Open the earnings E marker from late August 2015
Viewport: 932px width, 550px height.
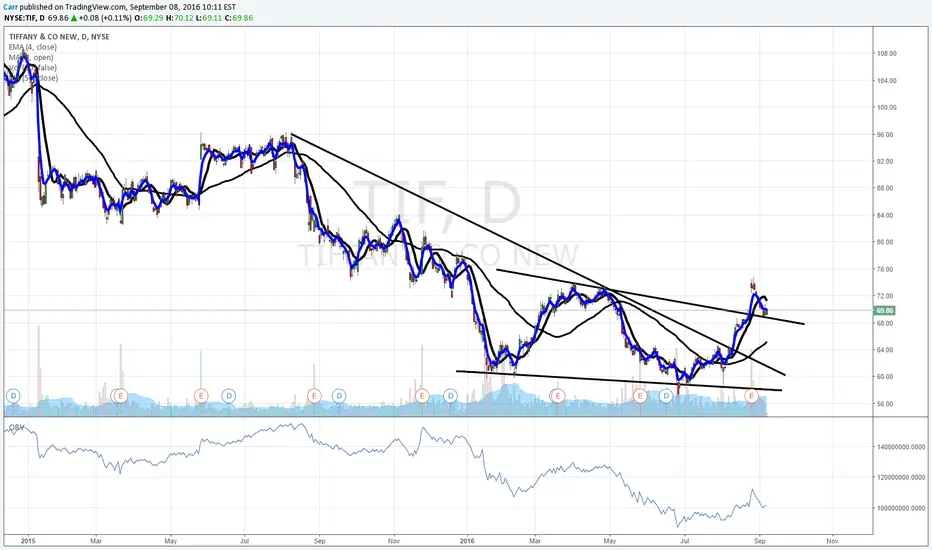(x=314, y=395)
